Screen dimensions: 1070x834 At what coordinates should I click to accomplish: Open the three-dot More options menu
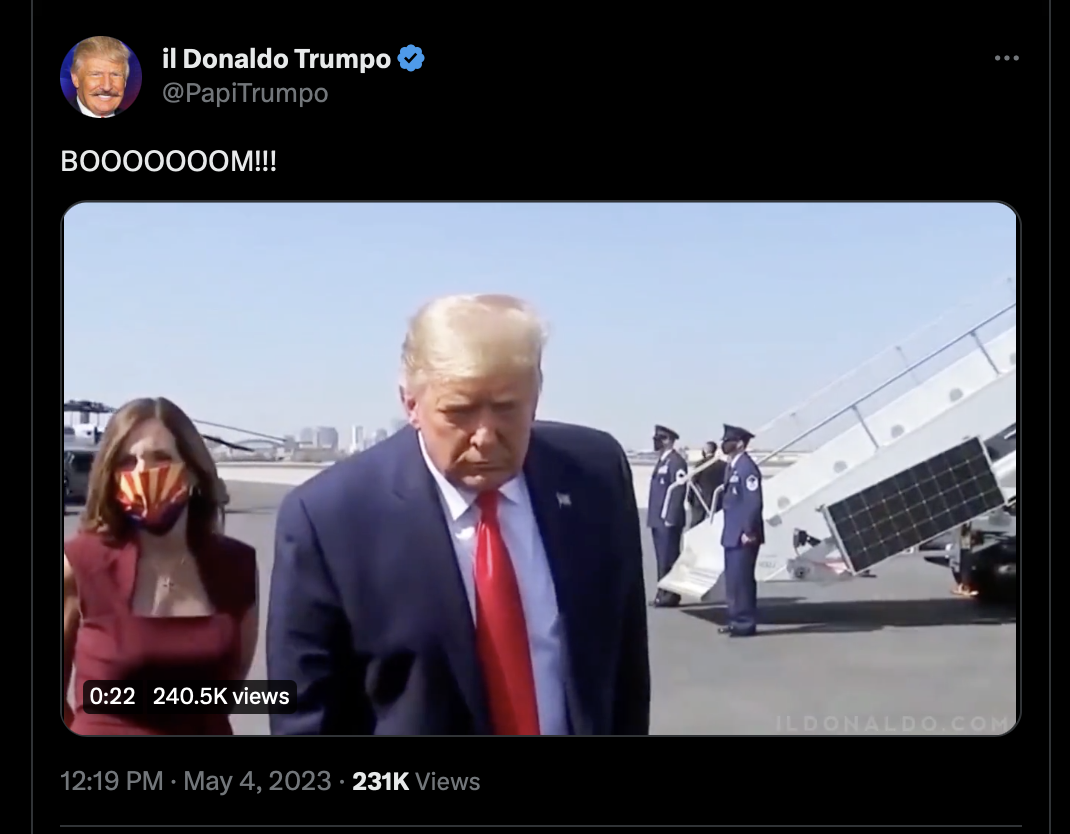(1007, 59)
